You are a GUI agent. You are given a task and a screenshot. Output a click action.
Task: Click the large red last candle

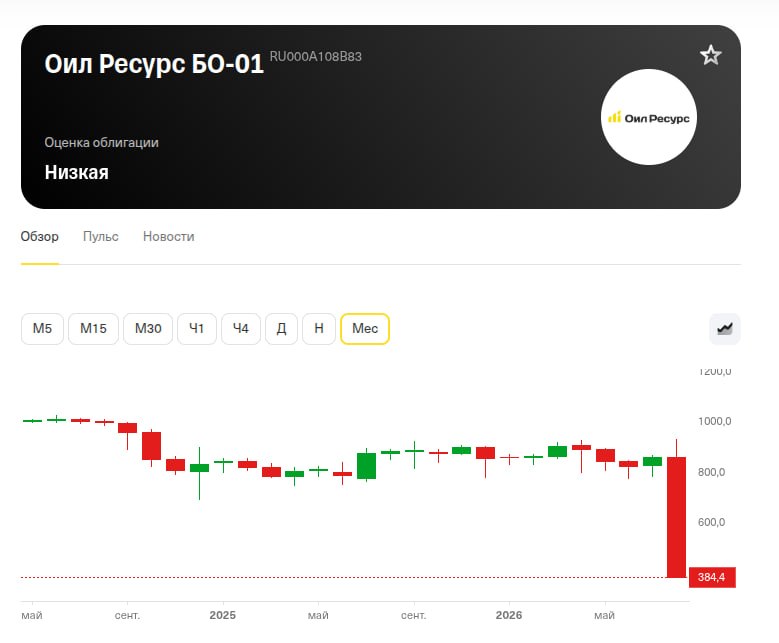[x=676, y=517]
